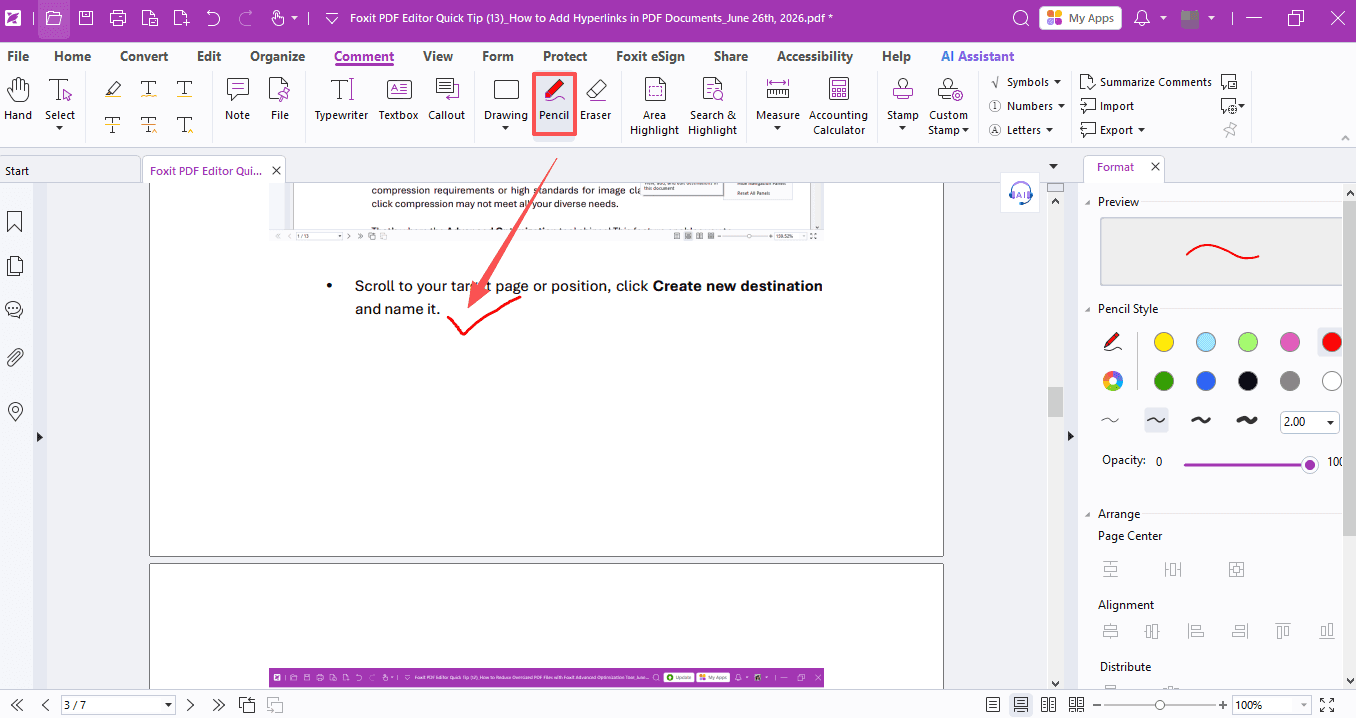Select thickest line thickness preset
Viewport: 1356px width, 718px height.
pos(1246,421)
